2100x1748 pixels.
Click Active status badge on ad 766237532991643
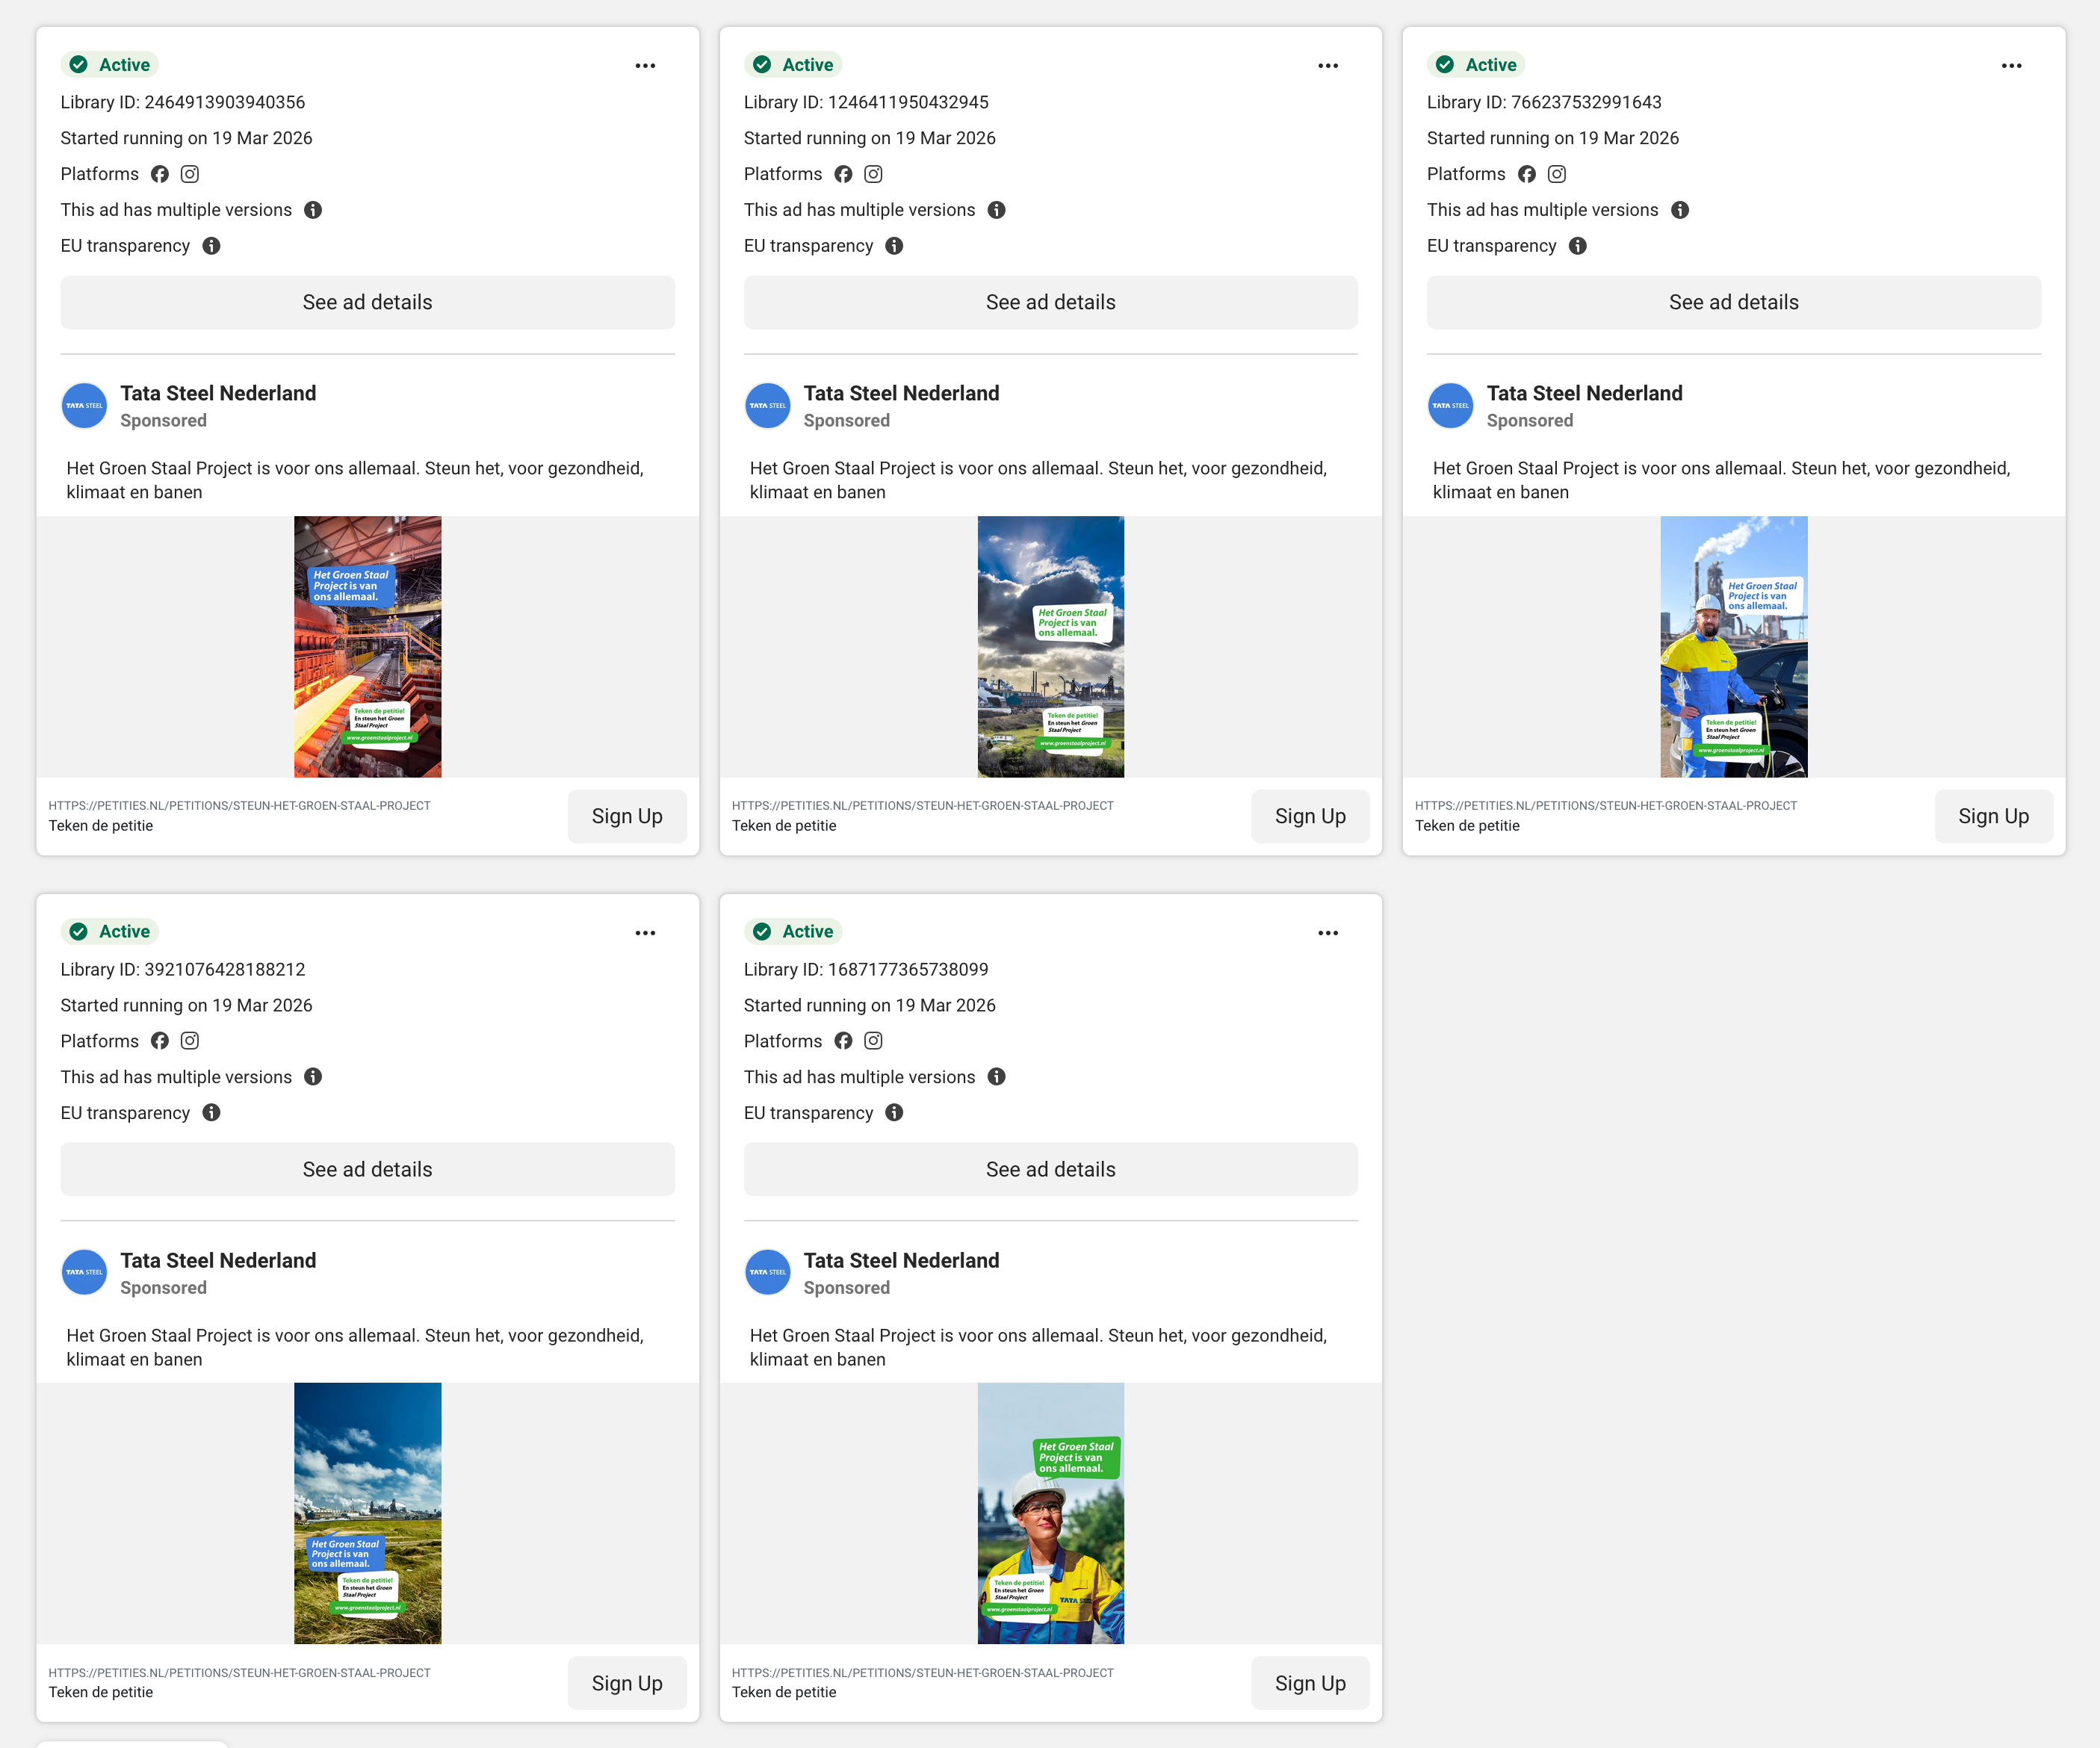[x=1476, y=65]
